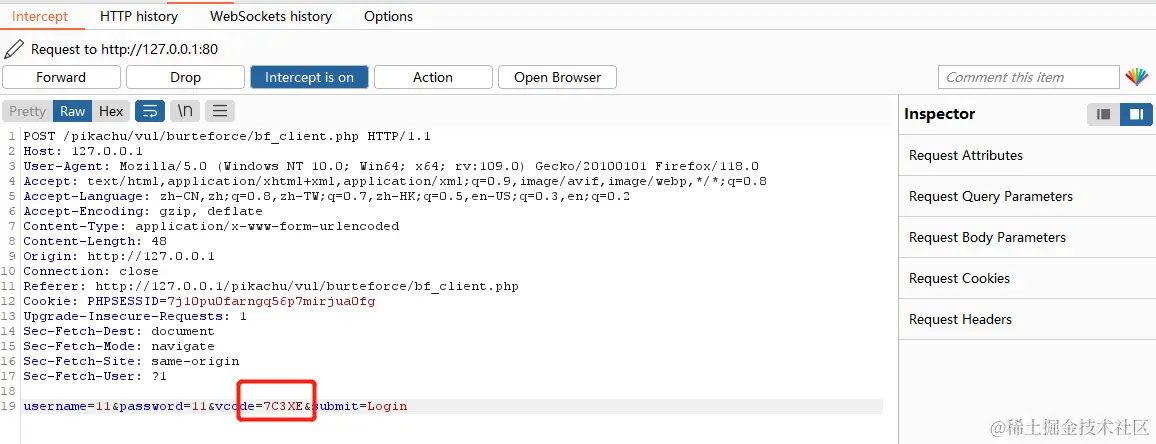The width and height of the screenshot is (1156, 444).
Task: Expand the Request Cookies section
Action: 959,278
